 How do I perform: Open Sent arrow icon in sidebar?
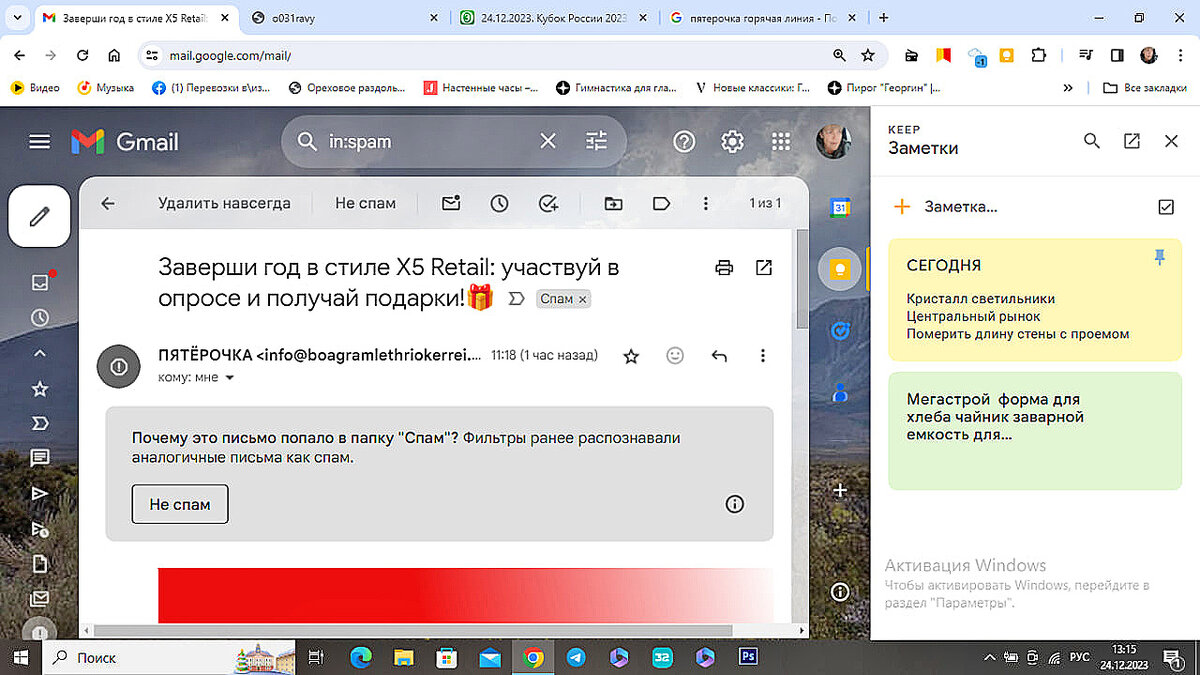tap(40, 494)
